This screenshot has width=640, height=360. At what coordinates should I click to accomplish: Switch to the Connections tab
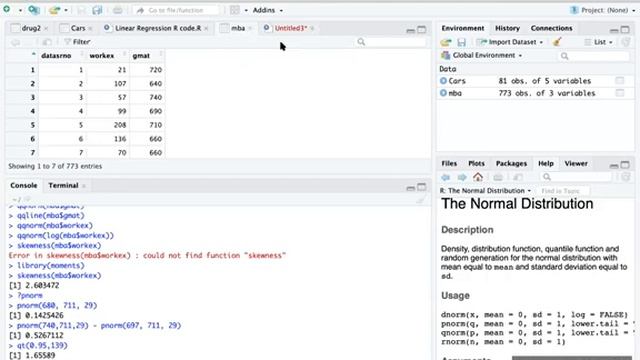tap(551, 28)
